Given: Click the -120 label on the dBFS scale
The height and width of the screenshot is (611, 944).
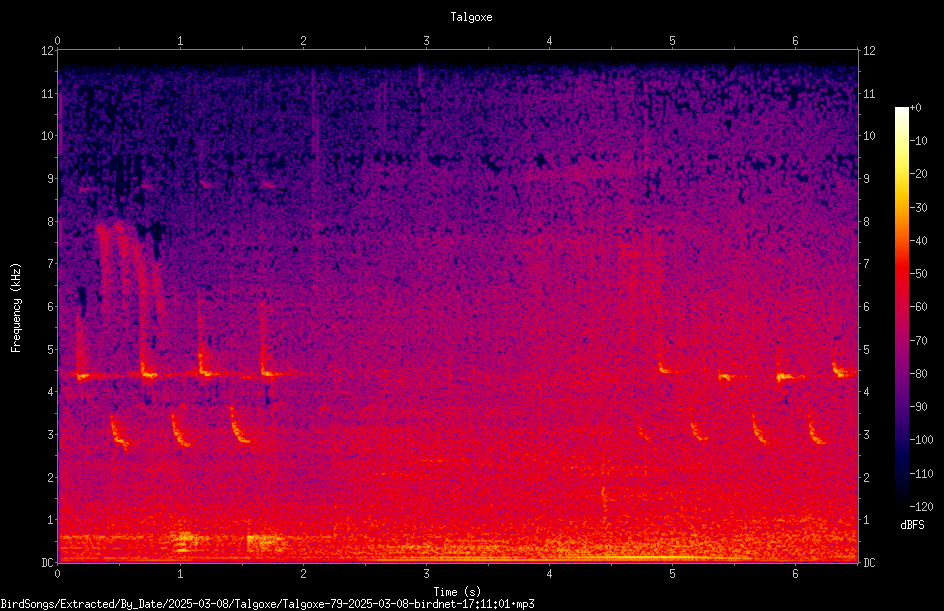Looking at the screenshot, I should [922, 507].
